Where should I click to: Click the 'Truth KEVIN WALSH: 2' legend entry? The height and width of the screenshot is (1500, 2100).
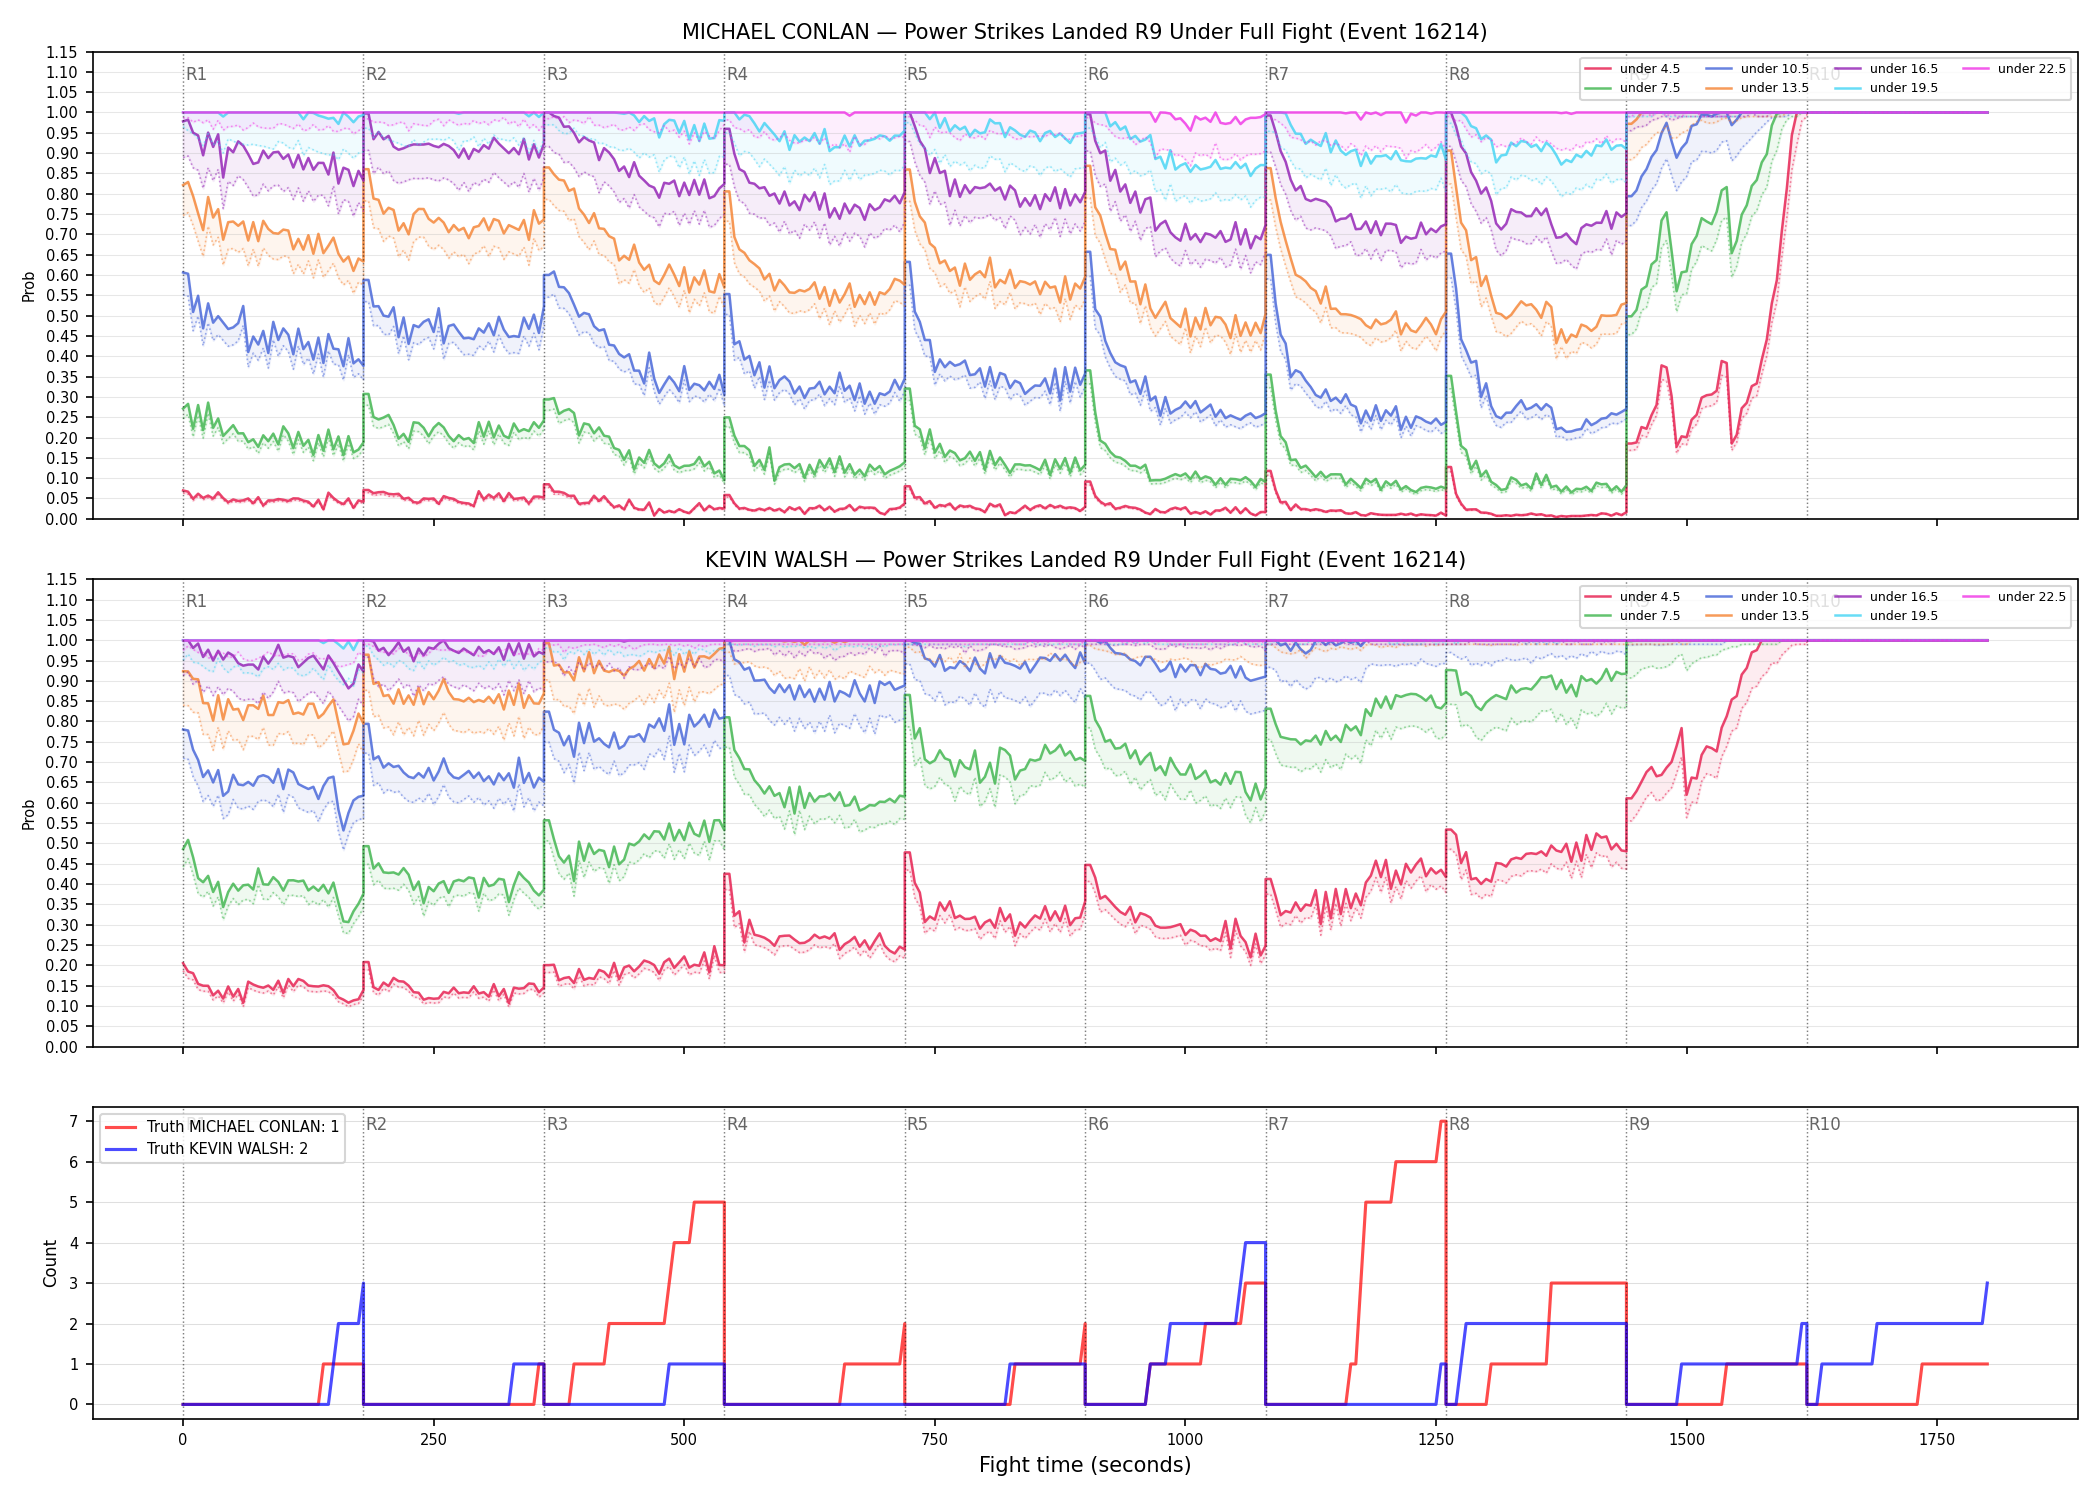[x=206, y=1148]
